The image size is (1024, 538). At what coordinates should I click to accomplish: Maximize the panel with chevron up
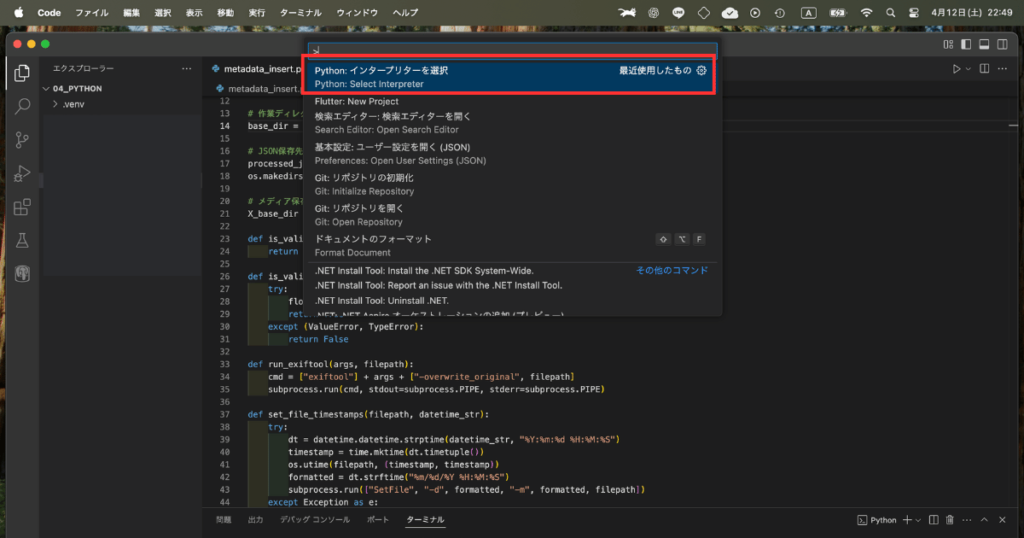984,520
